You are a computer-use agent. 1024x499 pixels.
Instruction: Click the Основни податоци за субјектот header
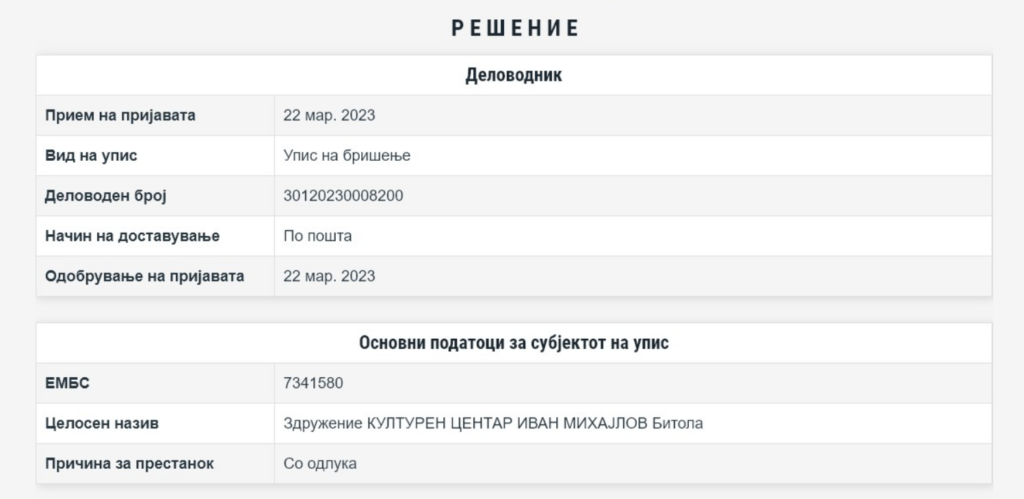(x=514, y=343)
